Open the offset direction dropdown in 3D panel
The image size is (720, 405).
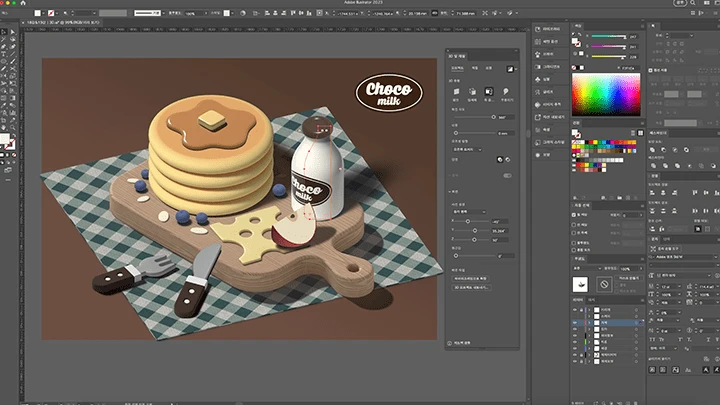(467, 150)
